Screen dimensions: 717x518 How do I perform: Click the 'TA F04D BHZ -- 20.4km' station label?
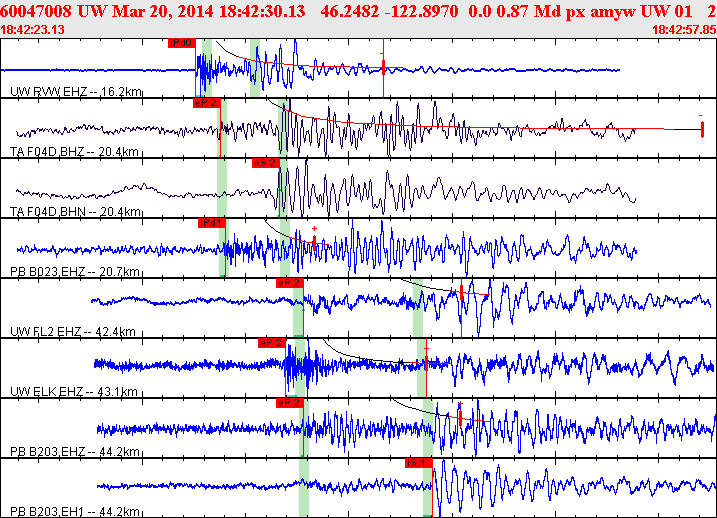pos(74,152)
